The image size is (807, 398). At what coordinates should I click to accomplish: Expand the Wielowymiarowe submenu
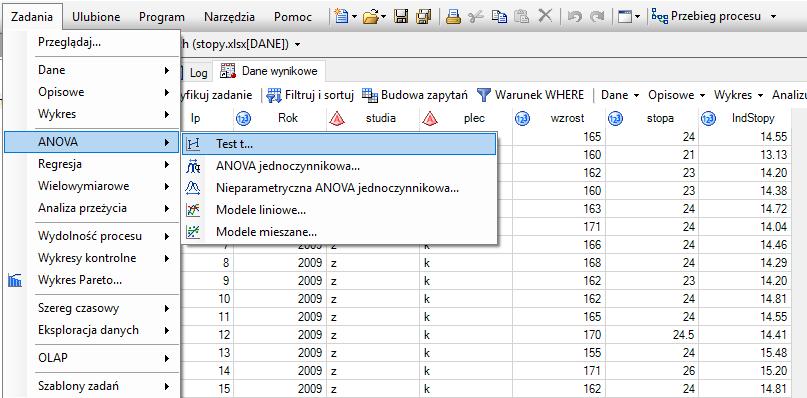(x=92, y=186)
